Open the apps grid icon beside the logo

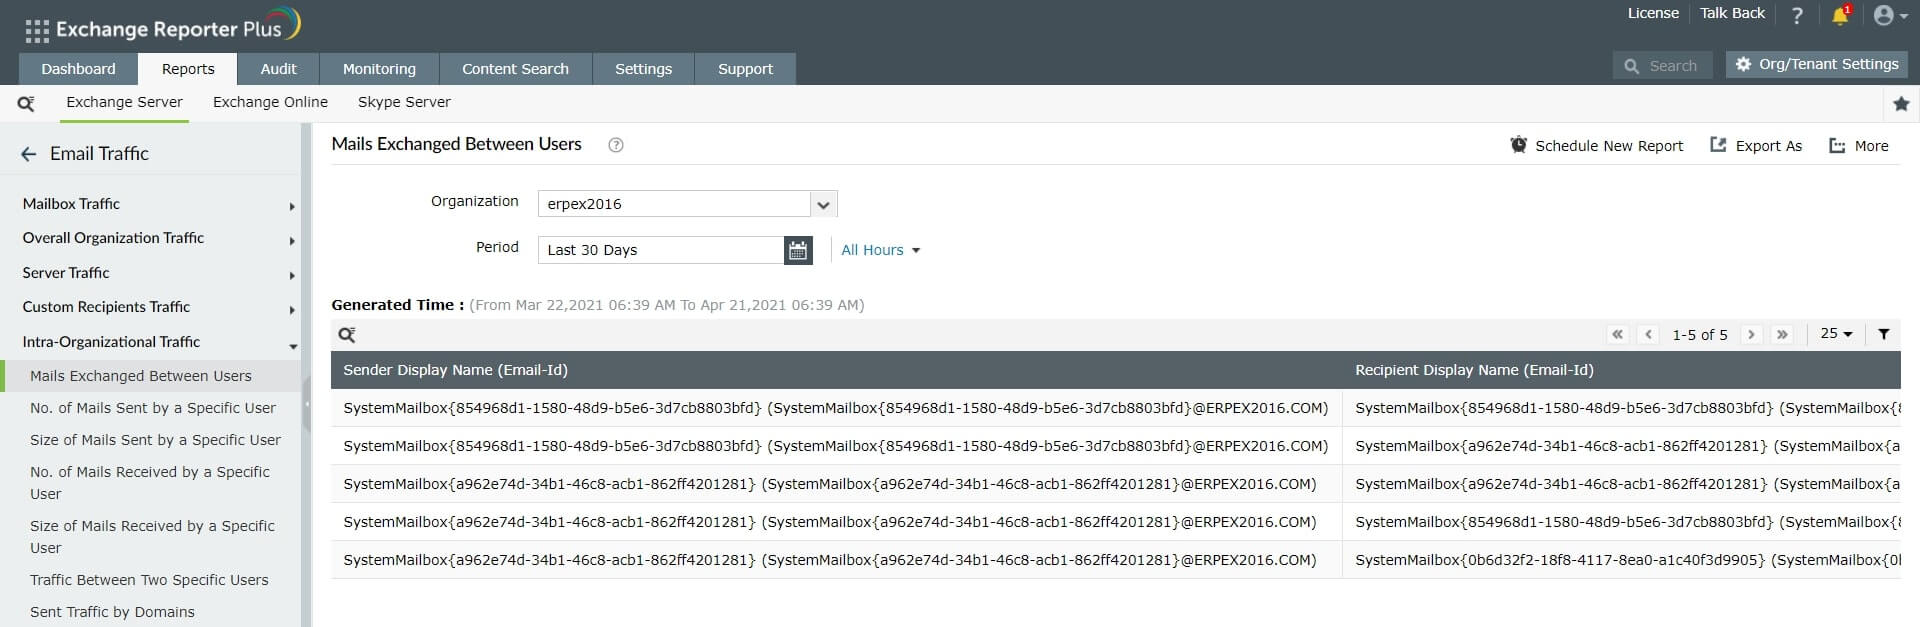point(37,31)
